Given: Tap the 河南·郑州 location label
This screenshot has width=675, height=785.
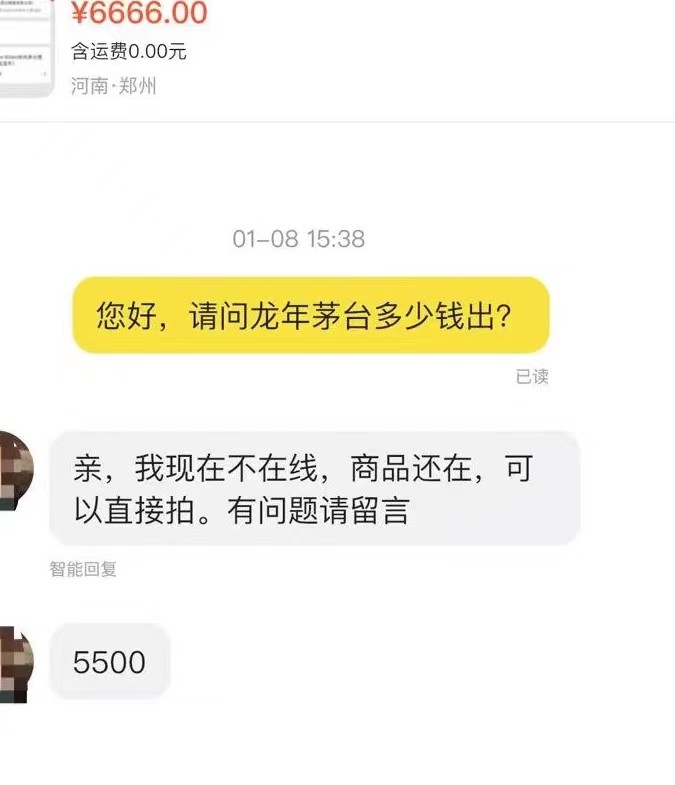Looking at the screenshot, I should pos(113,86).
